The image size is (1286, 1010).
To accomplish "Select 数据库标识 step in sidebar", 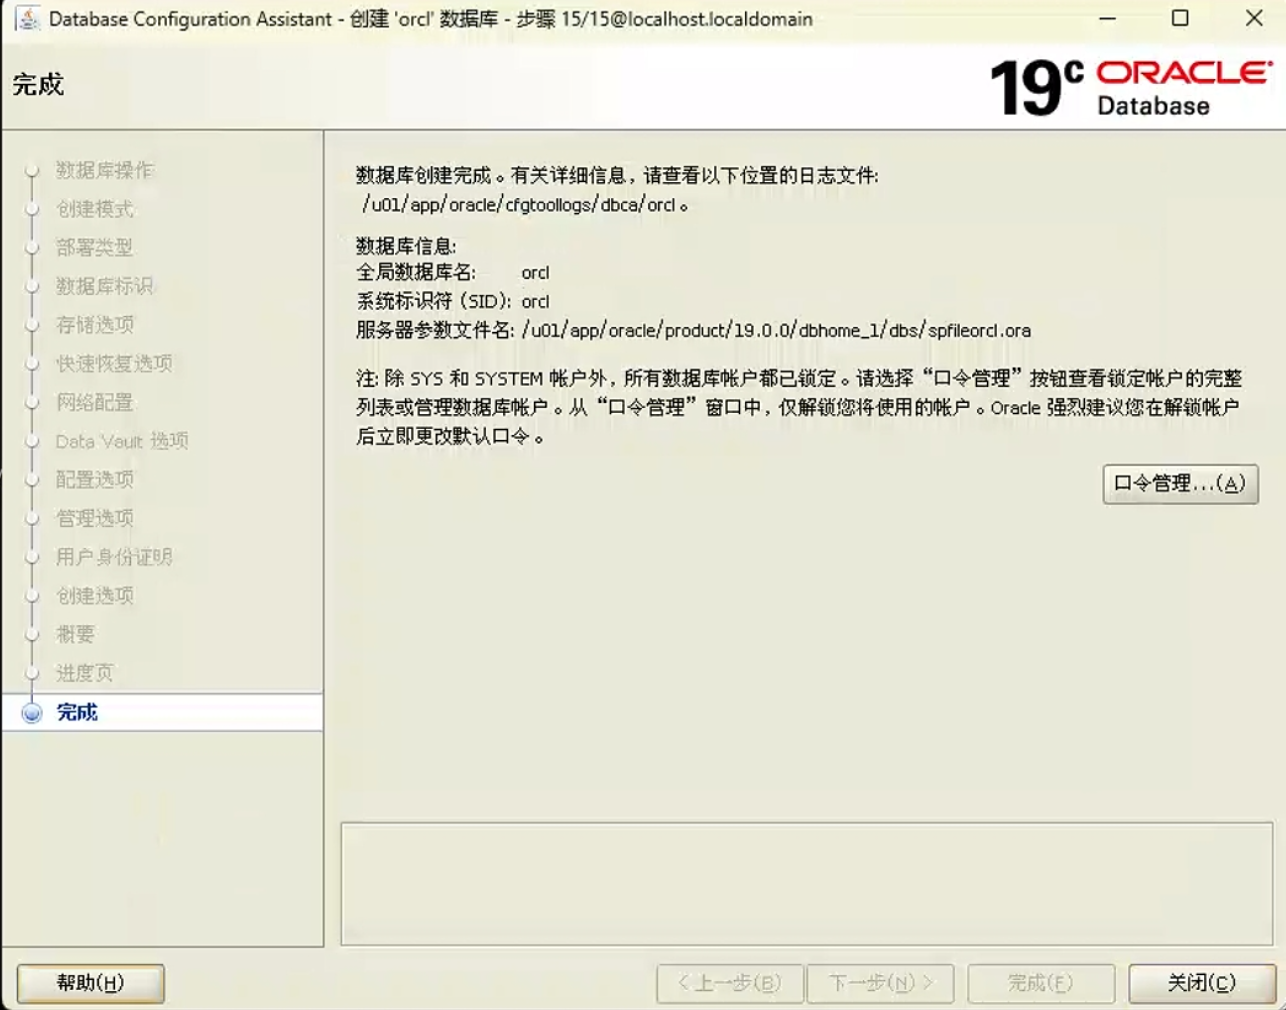I will pos(104,286).
